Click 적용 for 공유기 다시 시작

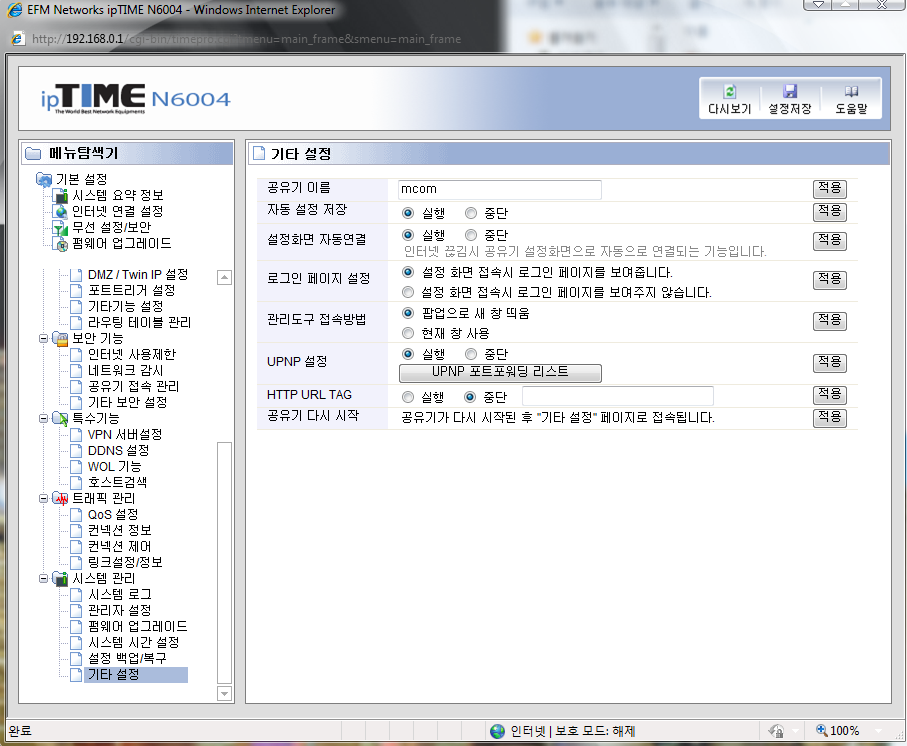[829, 418]
